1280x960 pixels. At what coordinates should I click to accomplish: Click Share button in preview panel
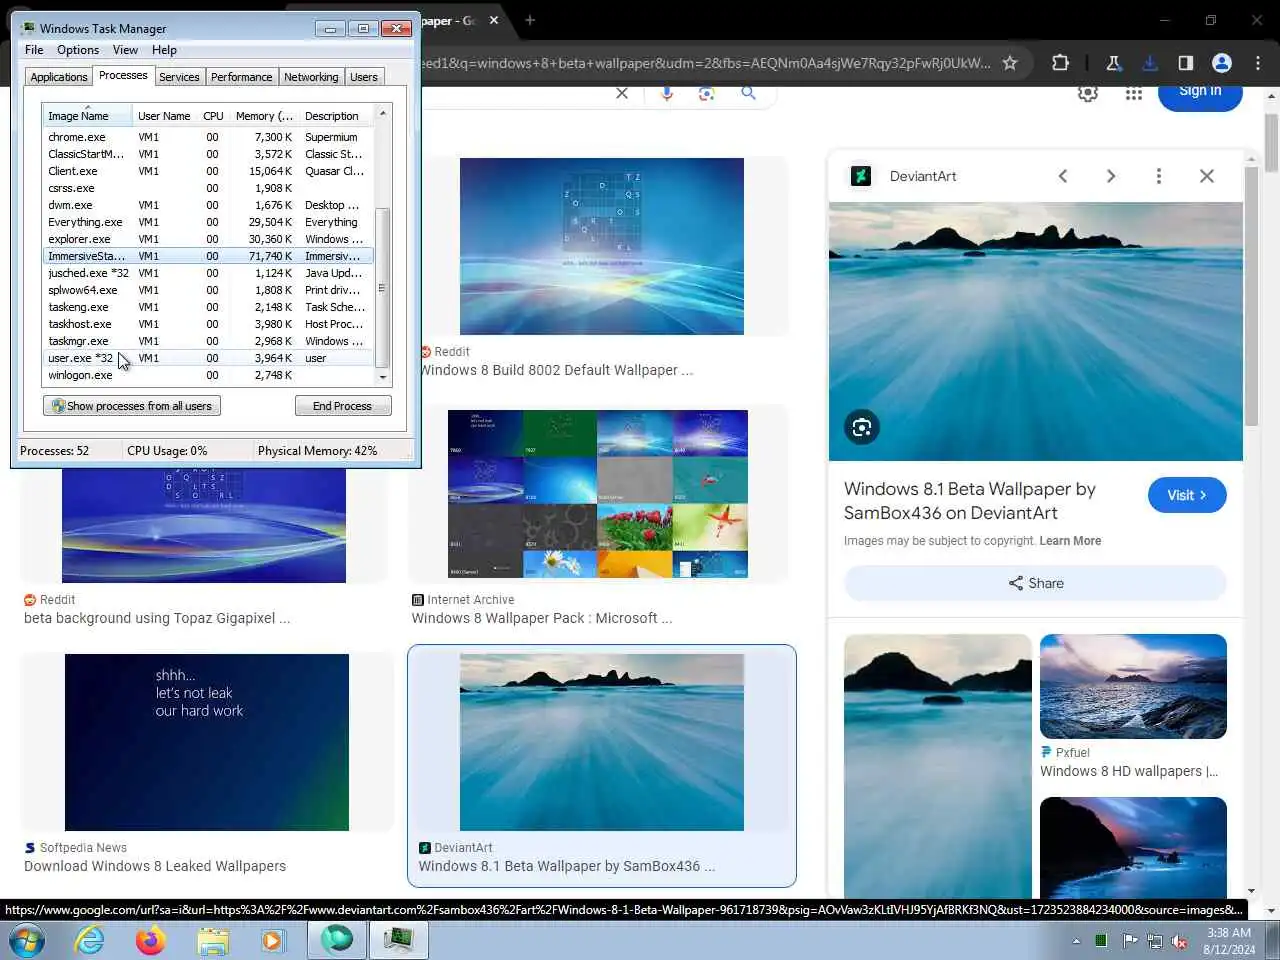pos(1035,583)
